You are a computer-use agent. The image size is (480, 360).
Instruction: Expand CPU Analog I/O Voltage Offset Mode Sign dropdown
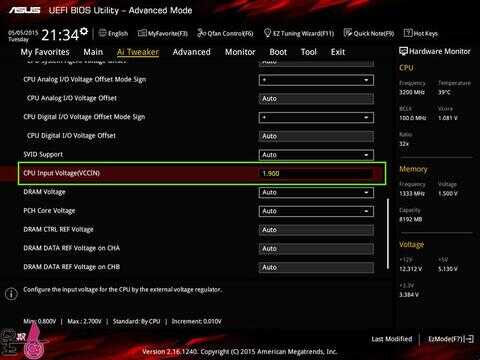pyautogui.click(x=316, y=80)
